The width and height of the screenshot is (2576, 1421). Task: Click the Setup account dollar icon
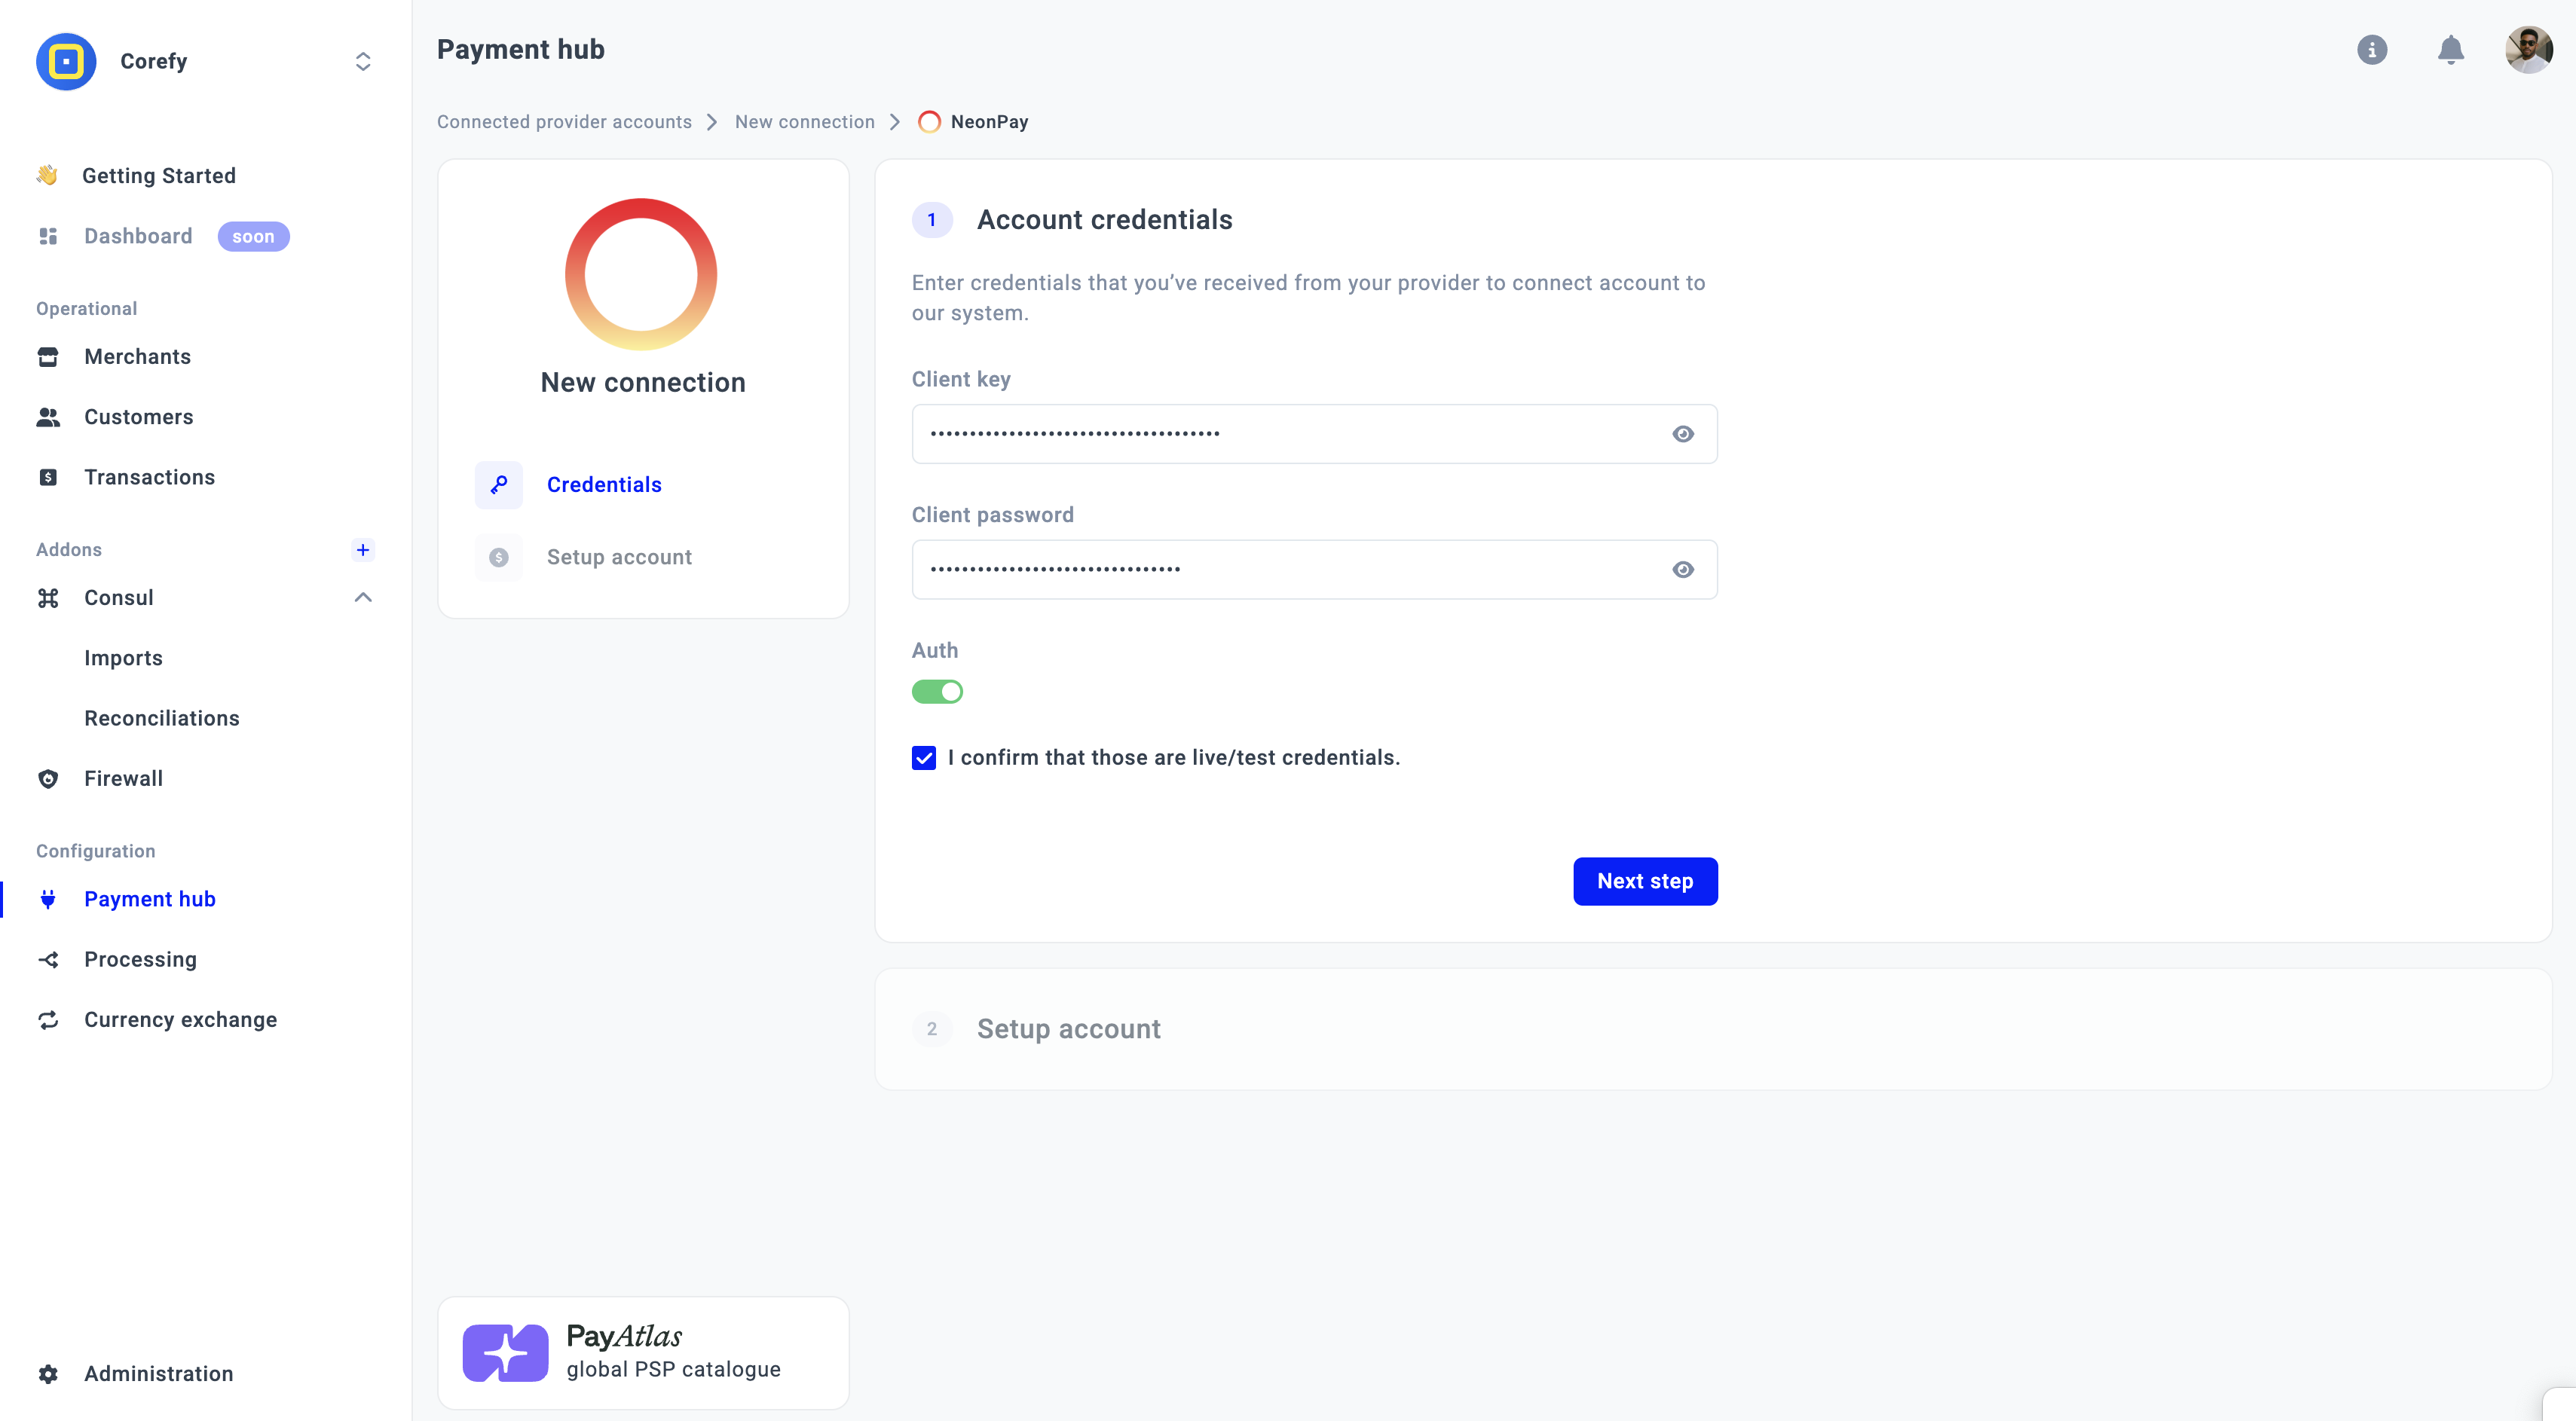[498, 557]
